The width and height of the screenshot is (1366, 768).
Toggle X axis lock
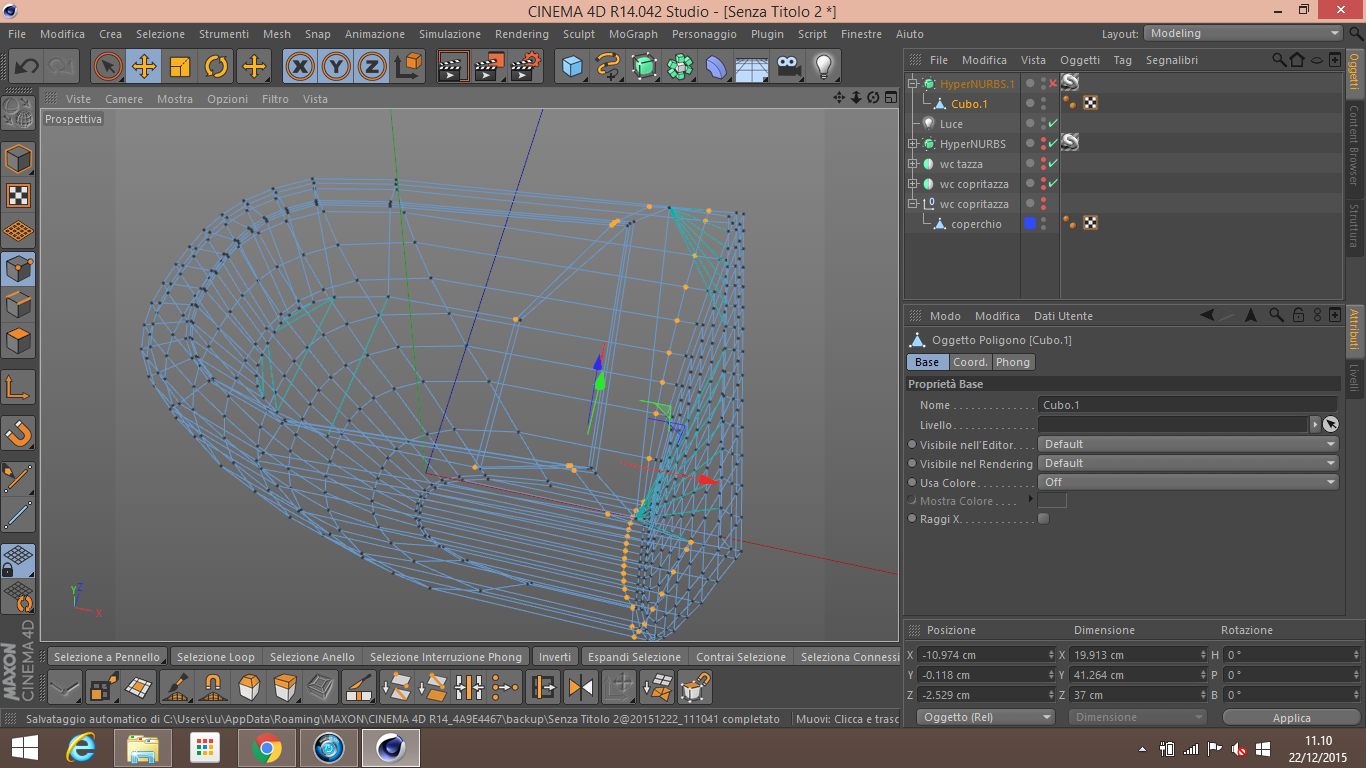(x=299, y=67)
